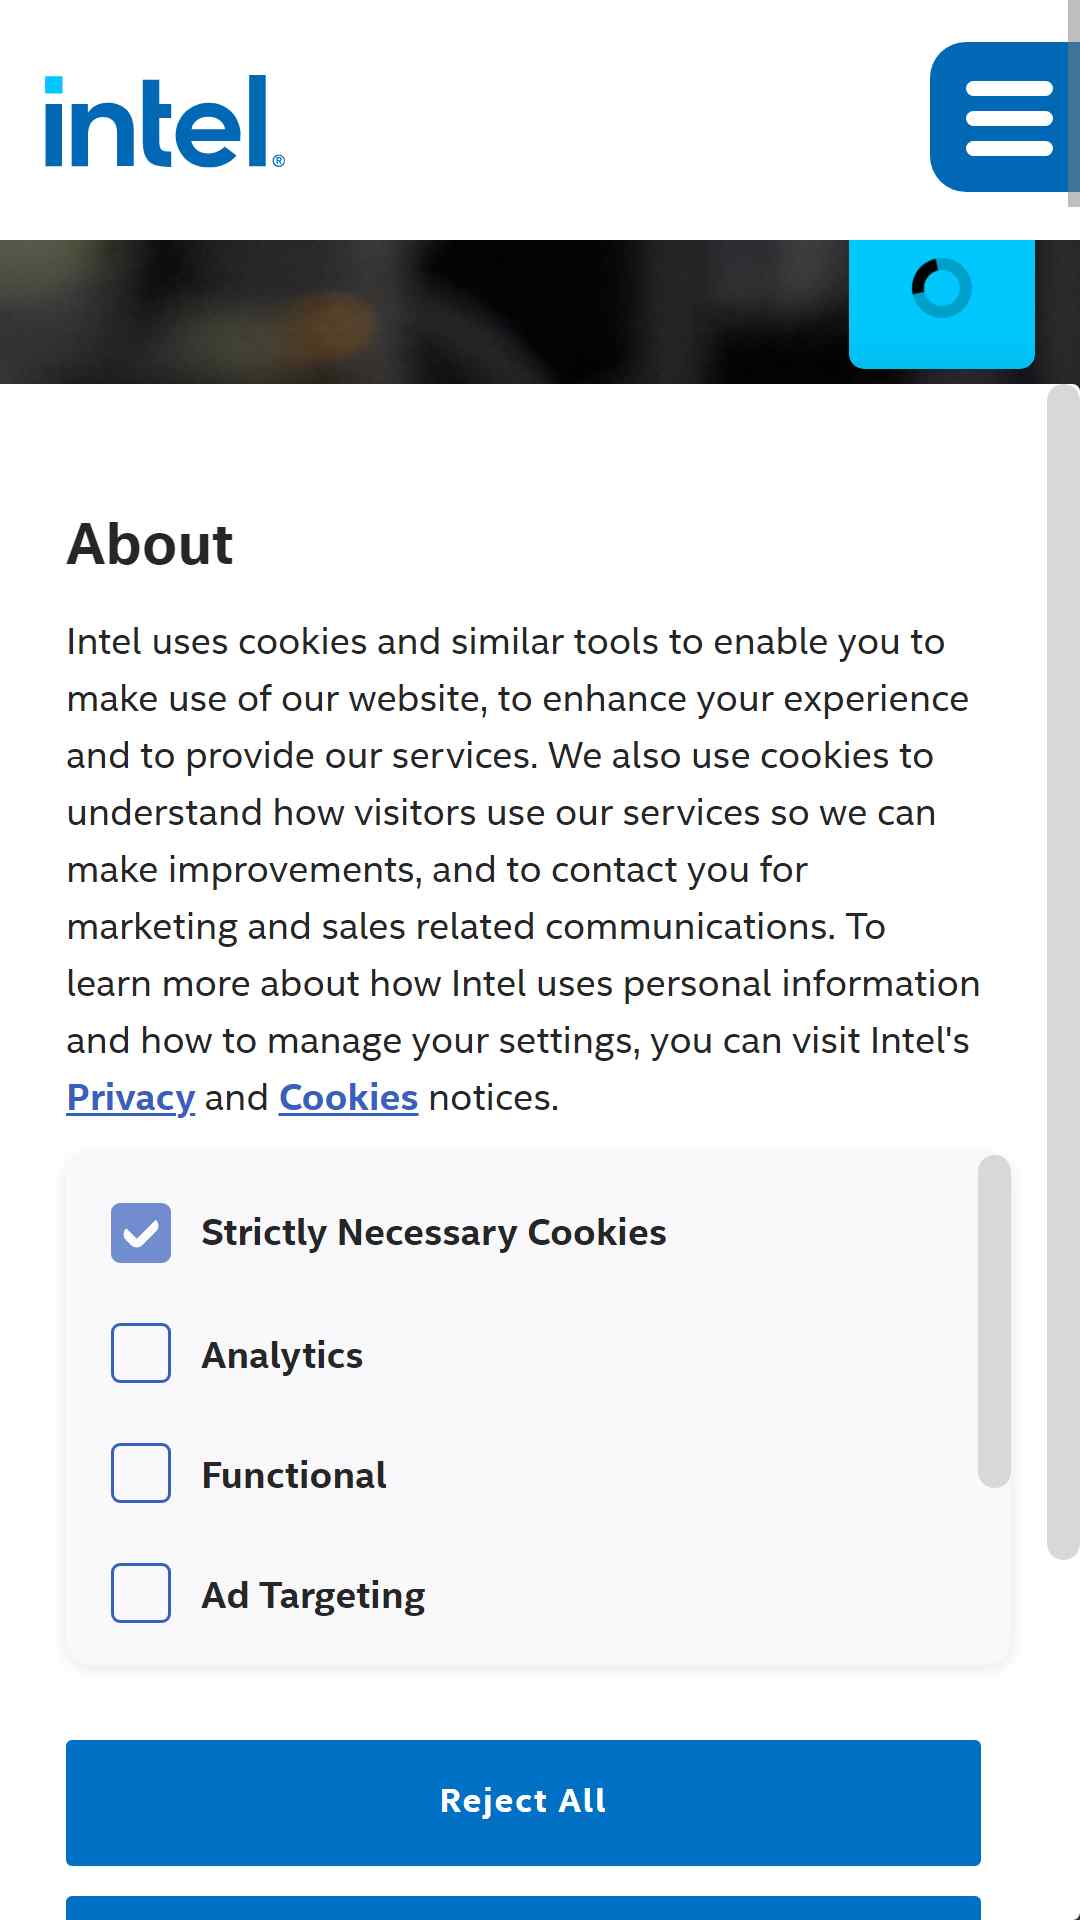
Task: Click the Reject All button
Action: coord(523,1802)
